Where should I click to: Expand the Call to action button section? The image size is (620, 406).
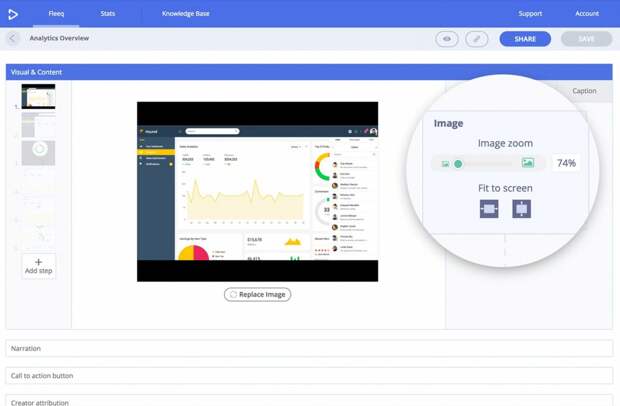pos(309,376)
